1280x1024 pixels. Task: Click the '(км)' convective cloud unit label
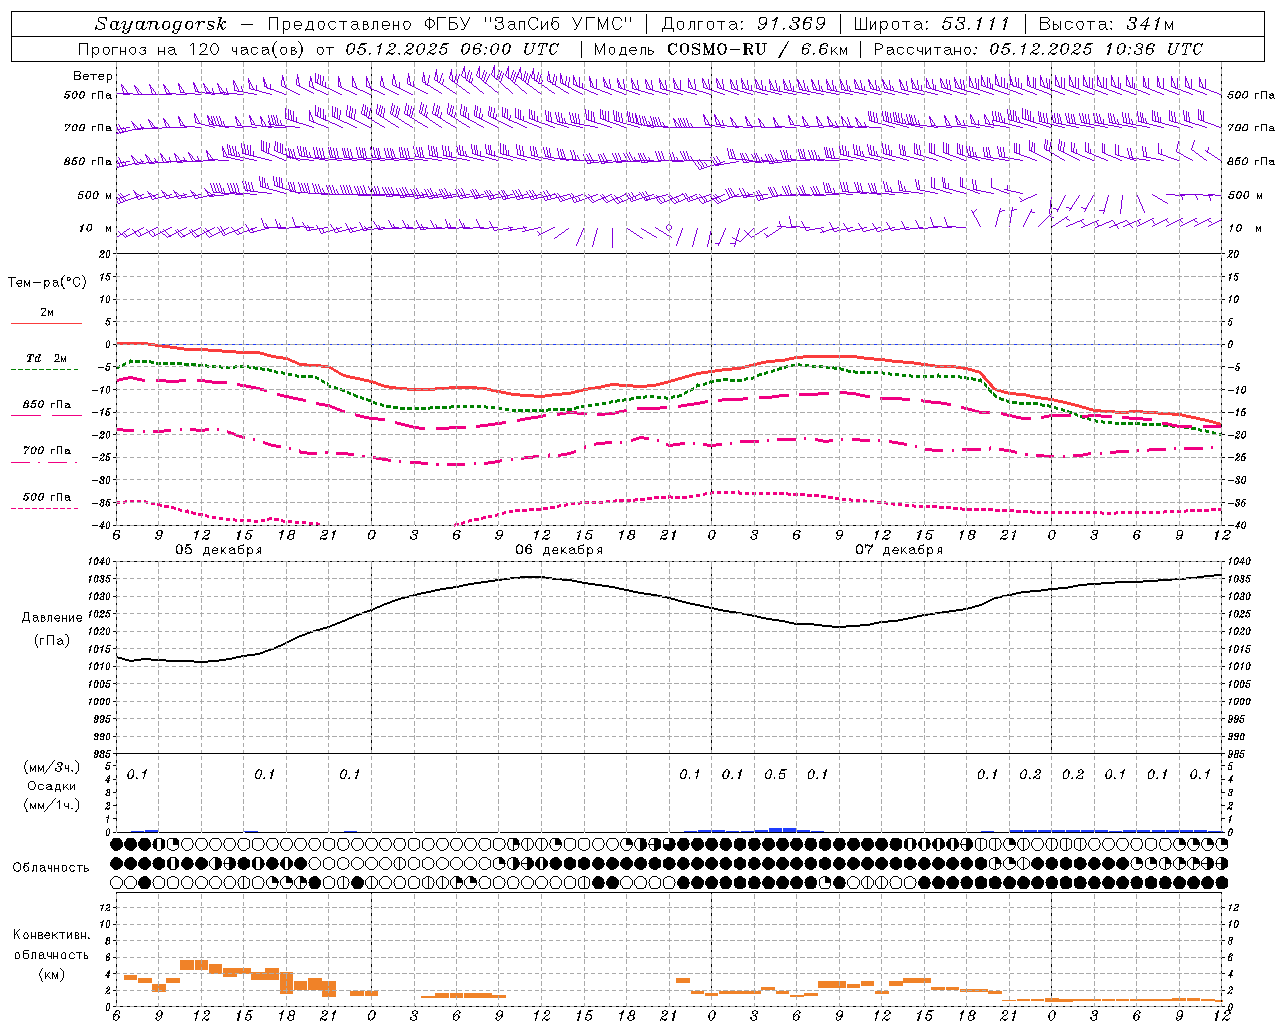point(51,974)
